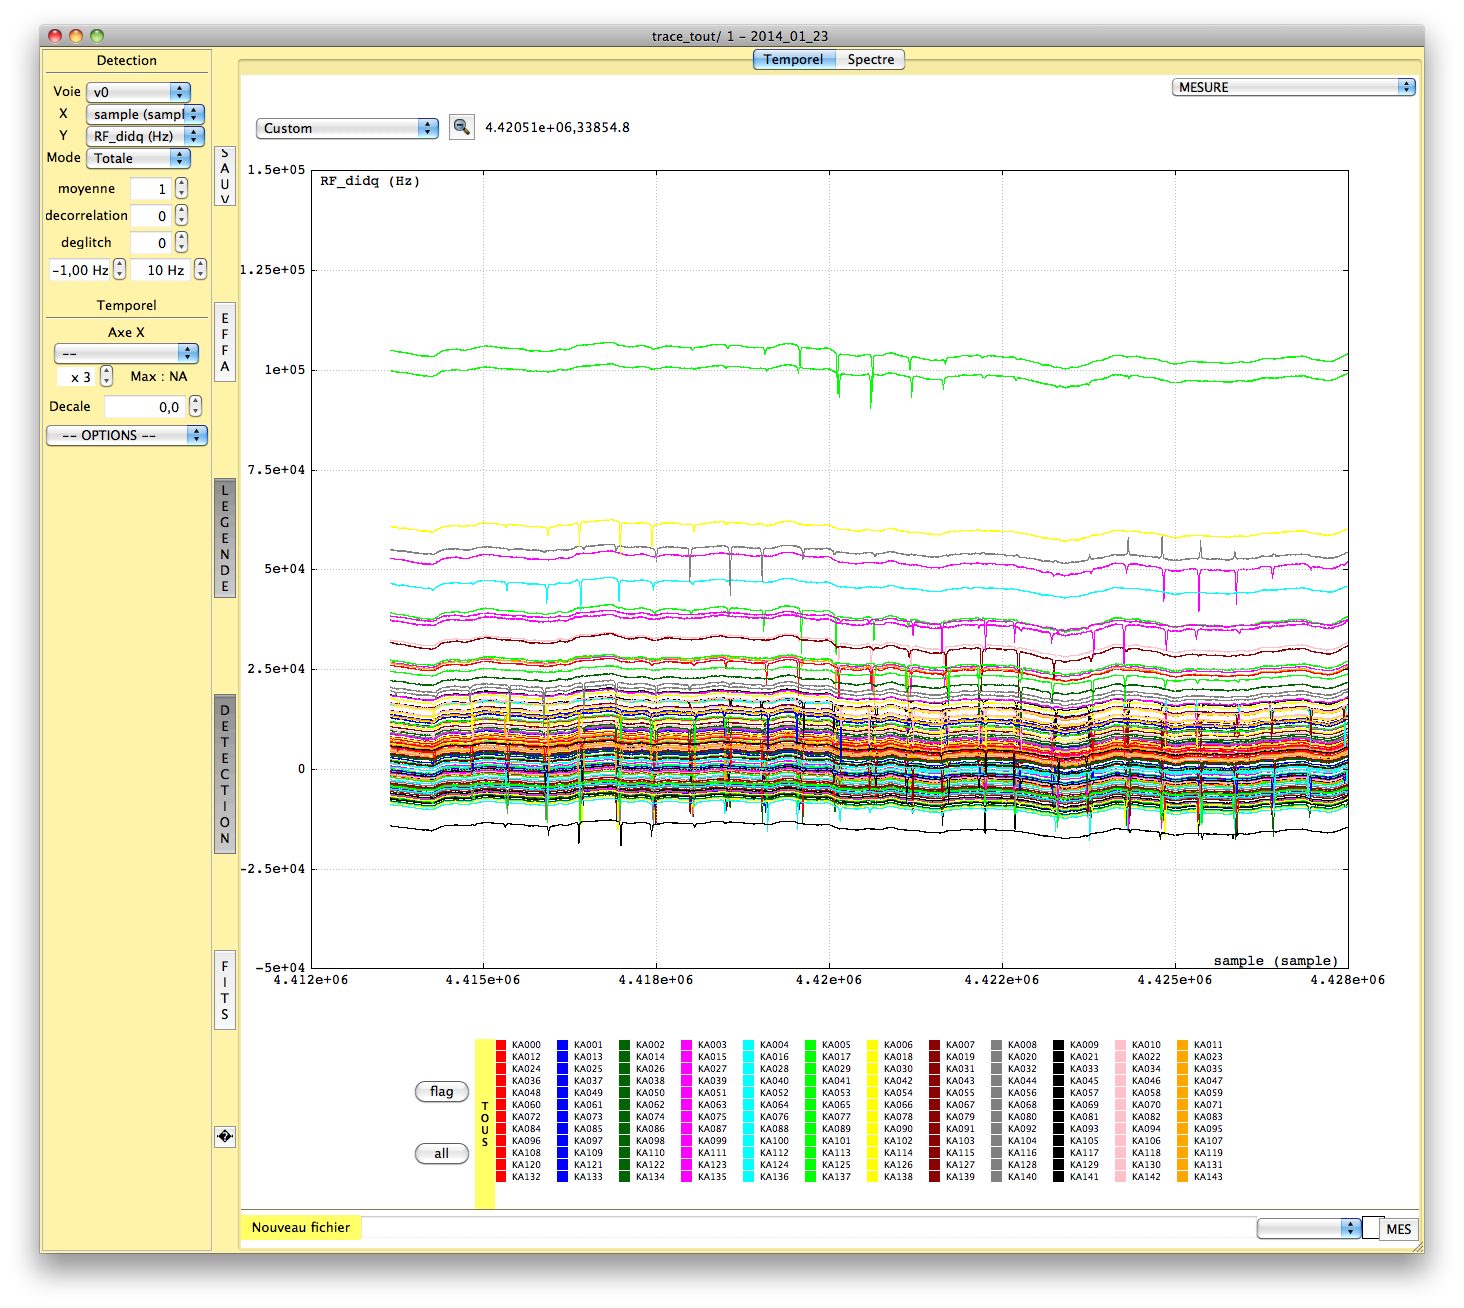Image resolution: width=1464 pixels, height=1308 pixels.
Task: Click the red KA000 color swatch
Action: coord(502,1045)
